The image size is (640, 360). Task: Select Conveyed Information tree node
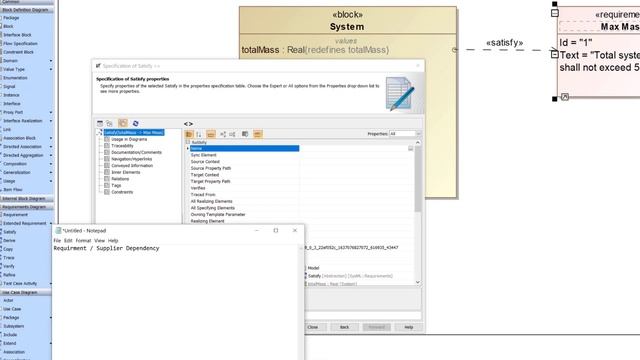(132, 166)
